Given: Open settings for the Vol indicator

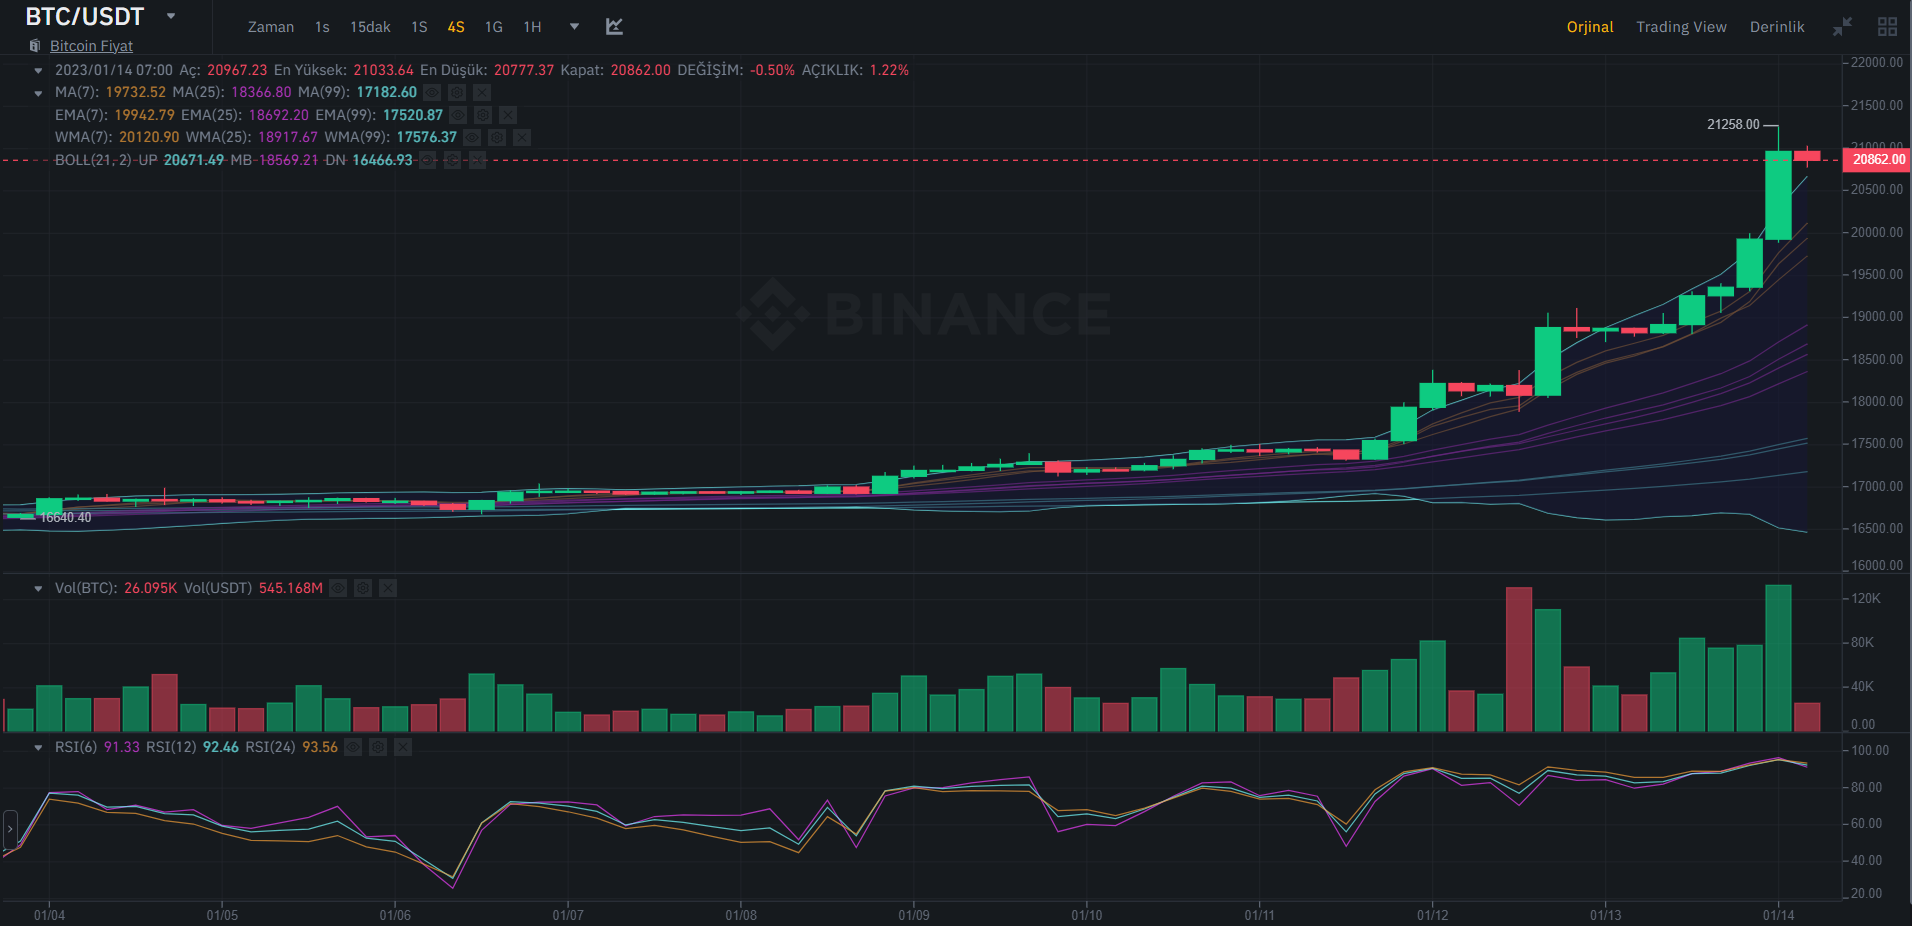Looking at the screenshot, I should pos(363,588).
